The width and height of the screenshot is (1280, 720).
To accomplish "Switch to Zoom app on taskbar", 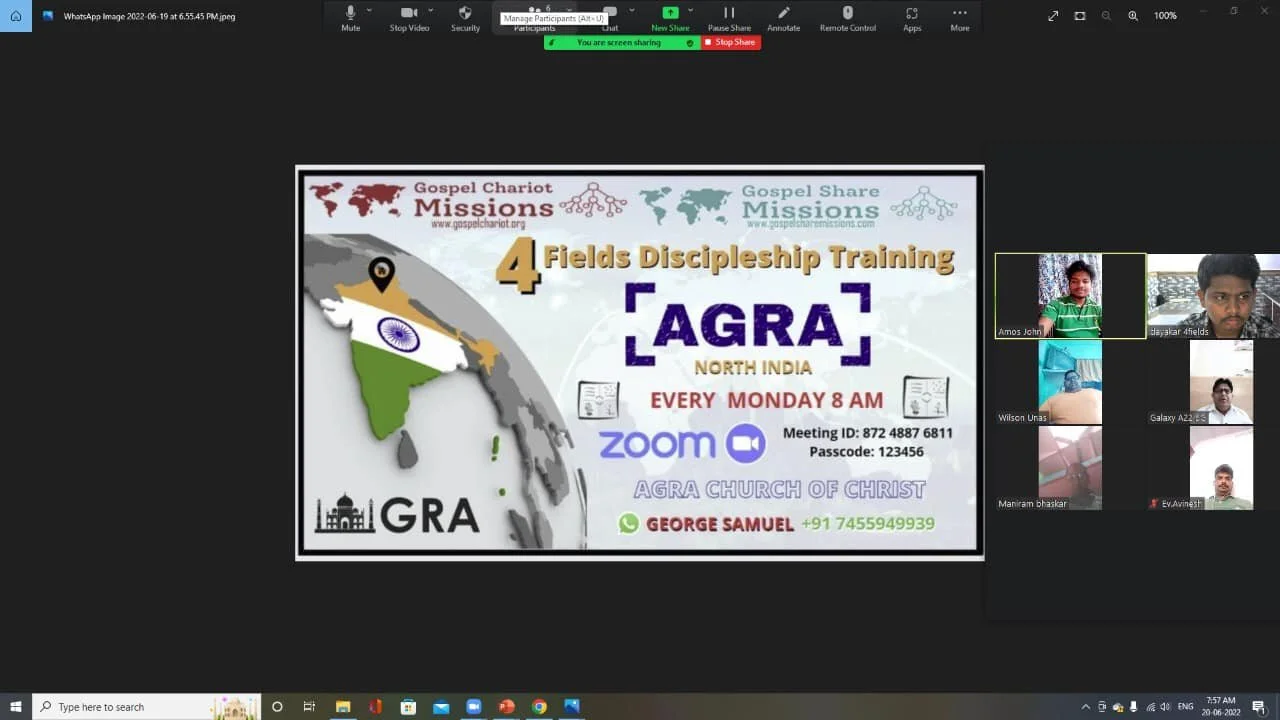I will pos(474,706).
